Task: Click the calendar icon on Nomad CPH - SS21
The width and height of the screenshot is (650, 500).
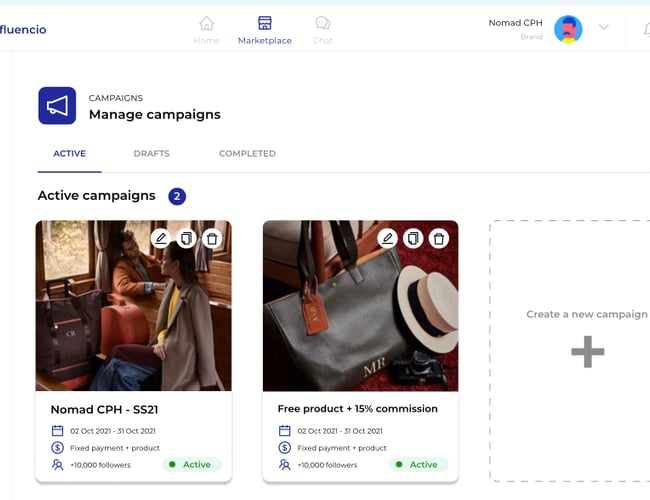Action: click(58, 431)
